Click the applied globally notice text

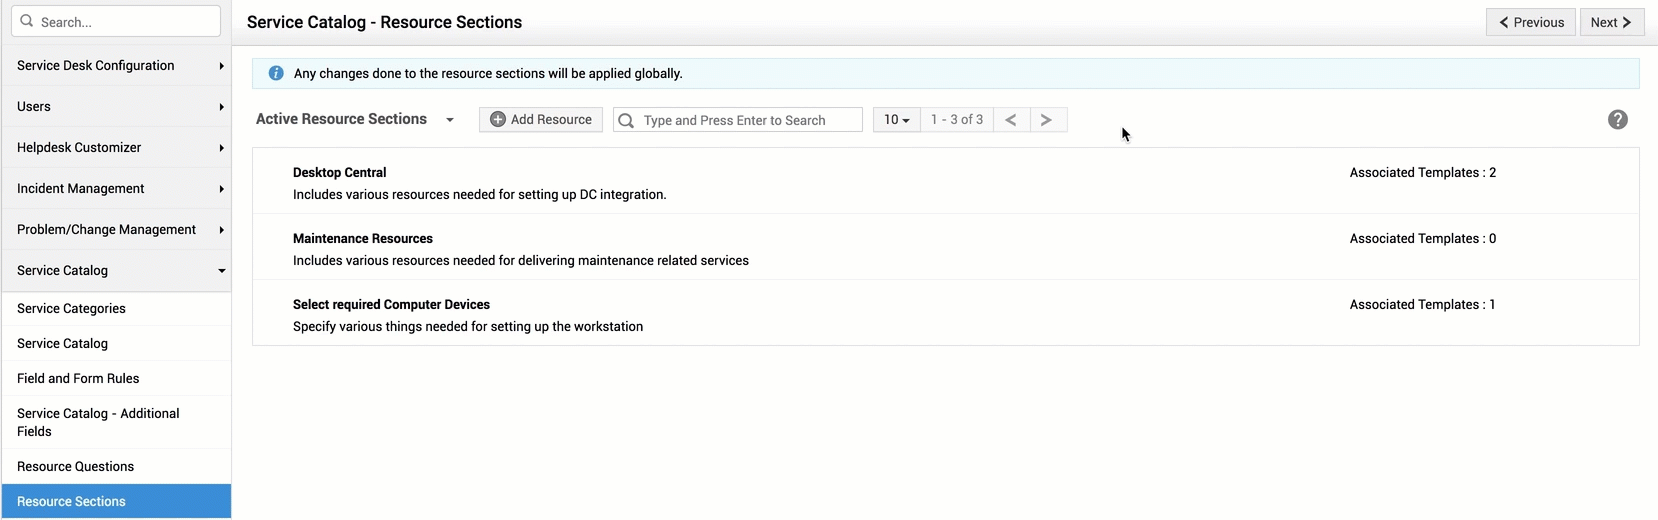tap(488, 73)
